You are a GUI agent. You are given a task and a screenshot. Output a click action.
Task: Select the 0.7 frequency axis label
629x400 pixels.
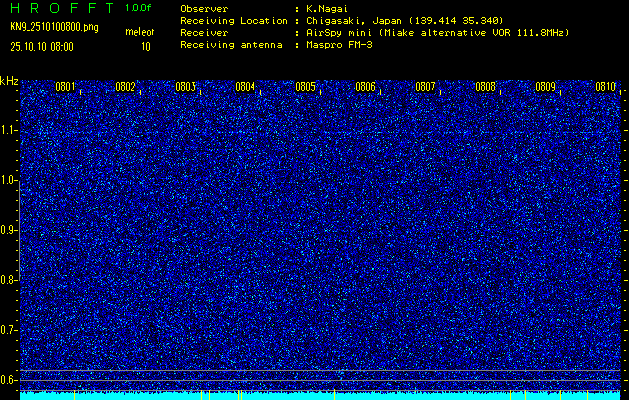click(9, 330)
